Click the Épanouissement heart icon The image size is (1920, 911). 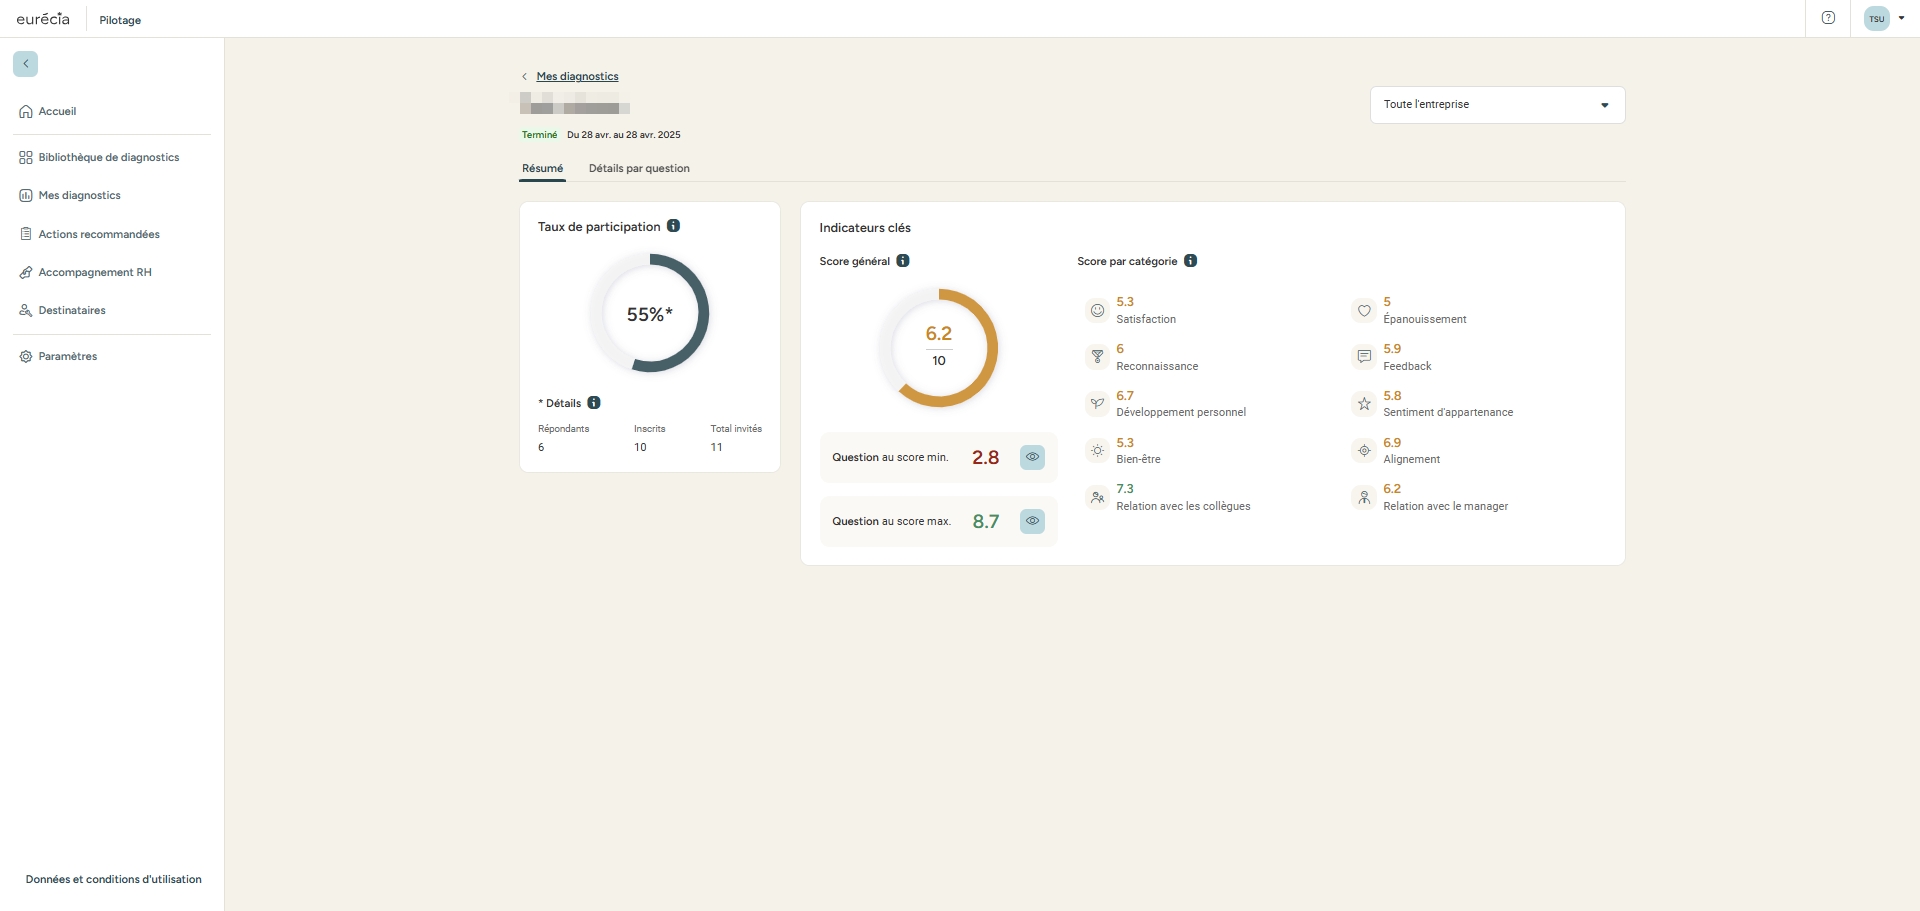[1364, 311]
